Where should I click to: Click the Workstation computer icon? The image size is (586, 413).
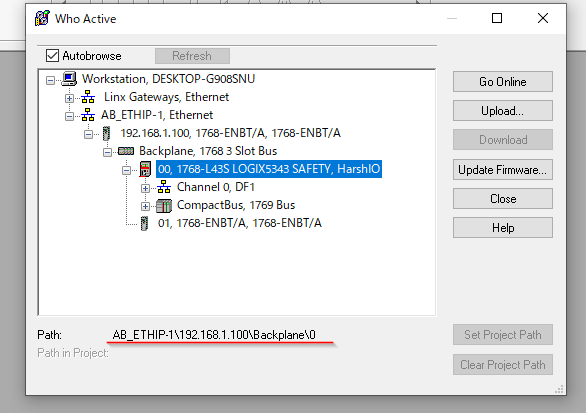[x=70, y=78]
